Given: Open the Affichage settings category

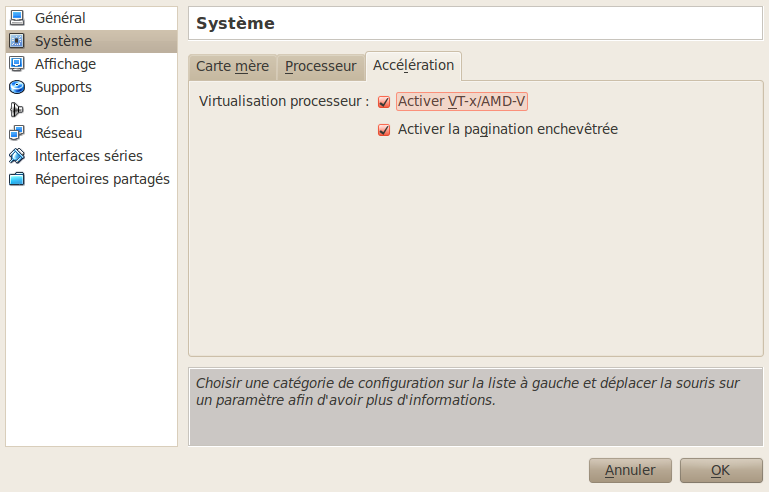Looking at the screenshot, I should pos(65,64).
